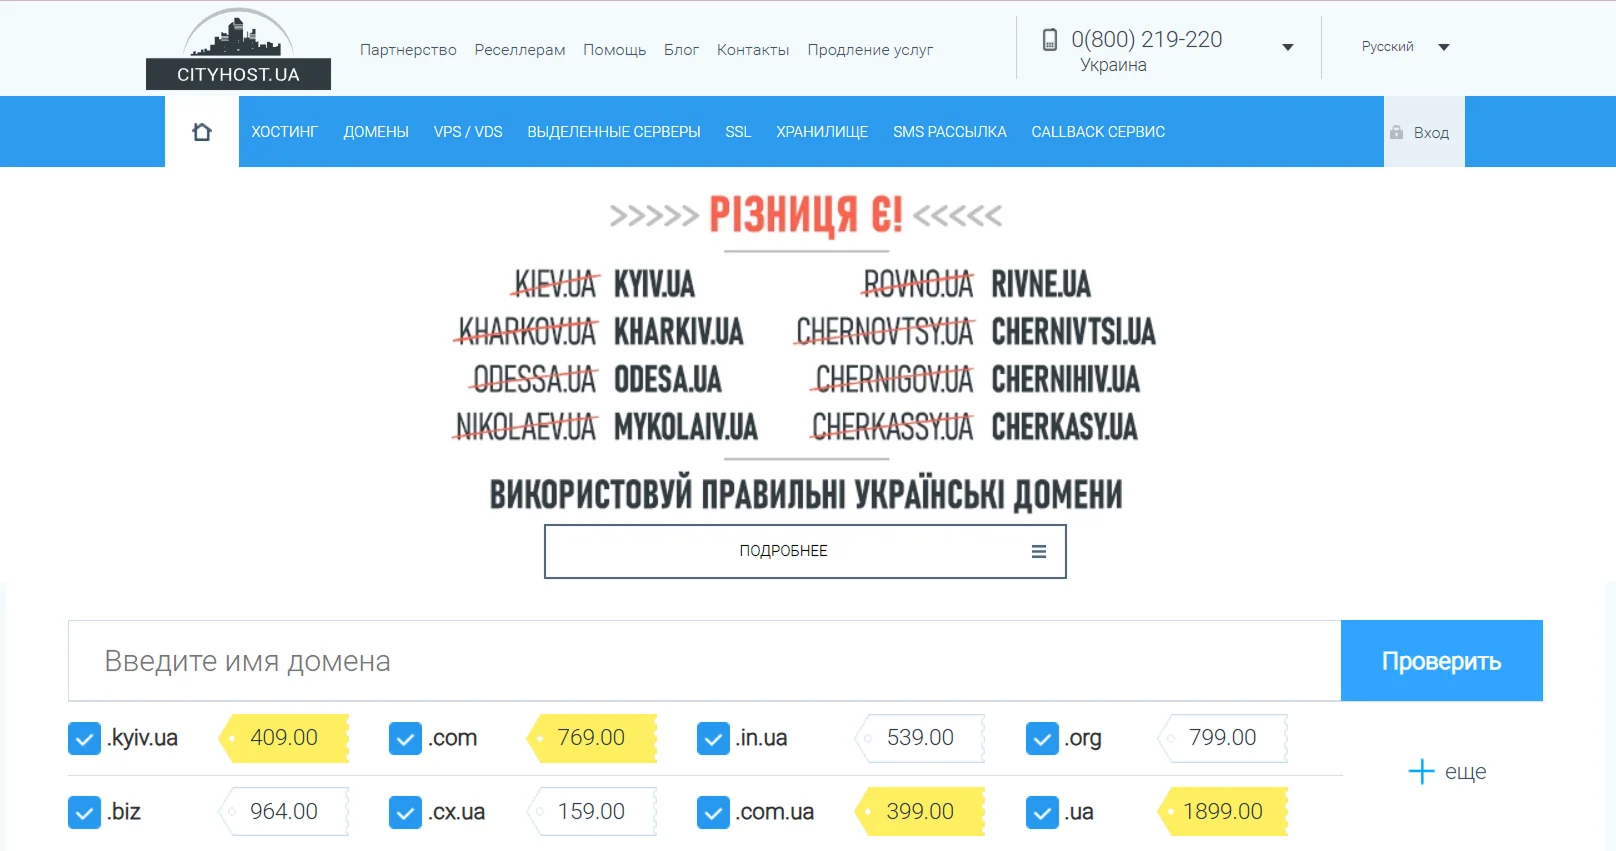Screen dimensions: 1616x851
Task: Select the 964.00 price tag for .biz
Action: pyautogui.click(x=284, y=812)
